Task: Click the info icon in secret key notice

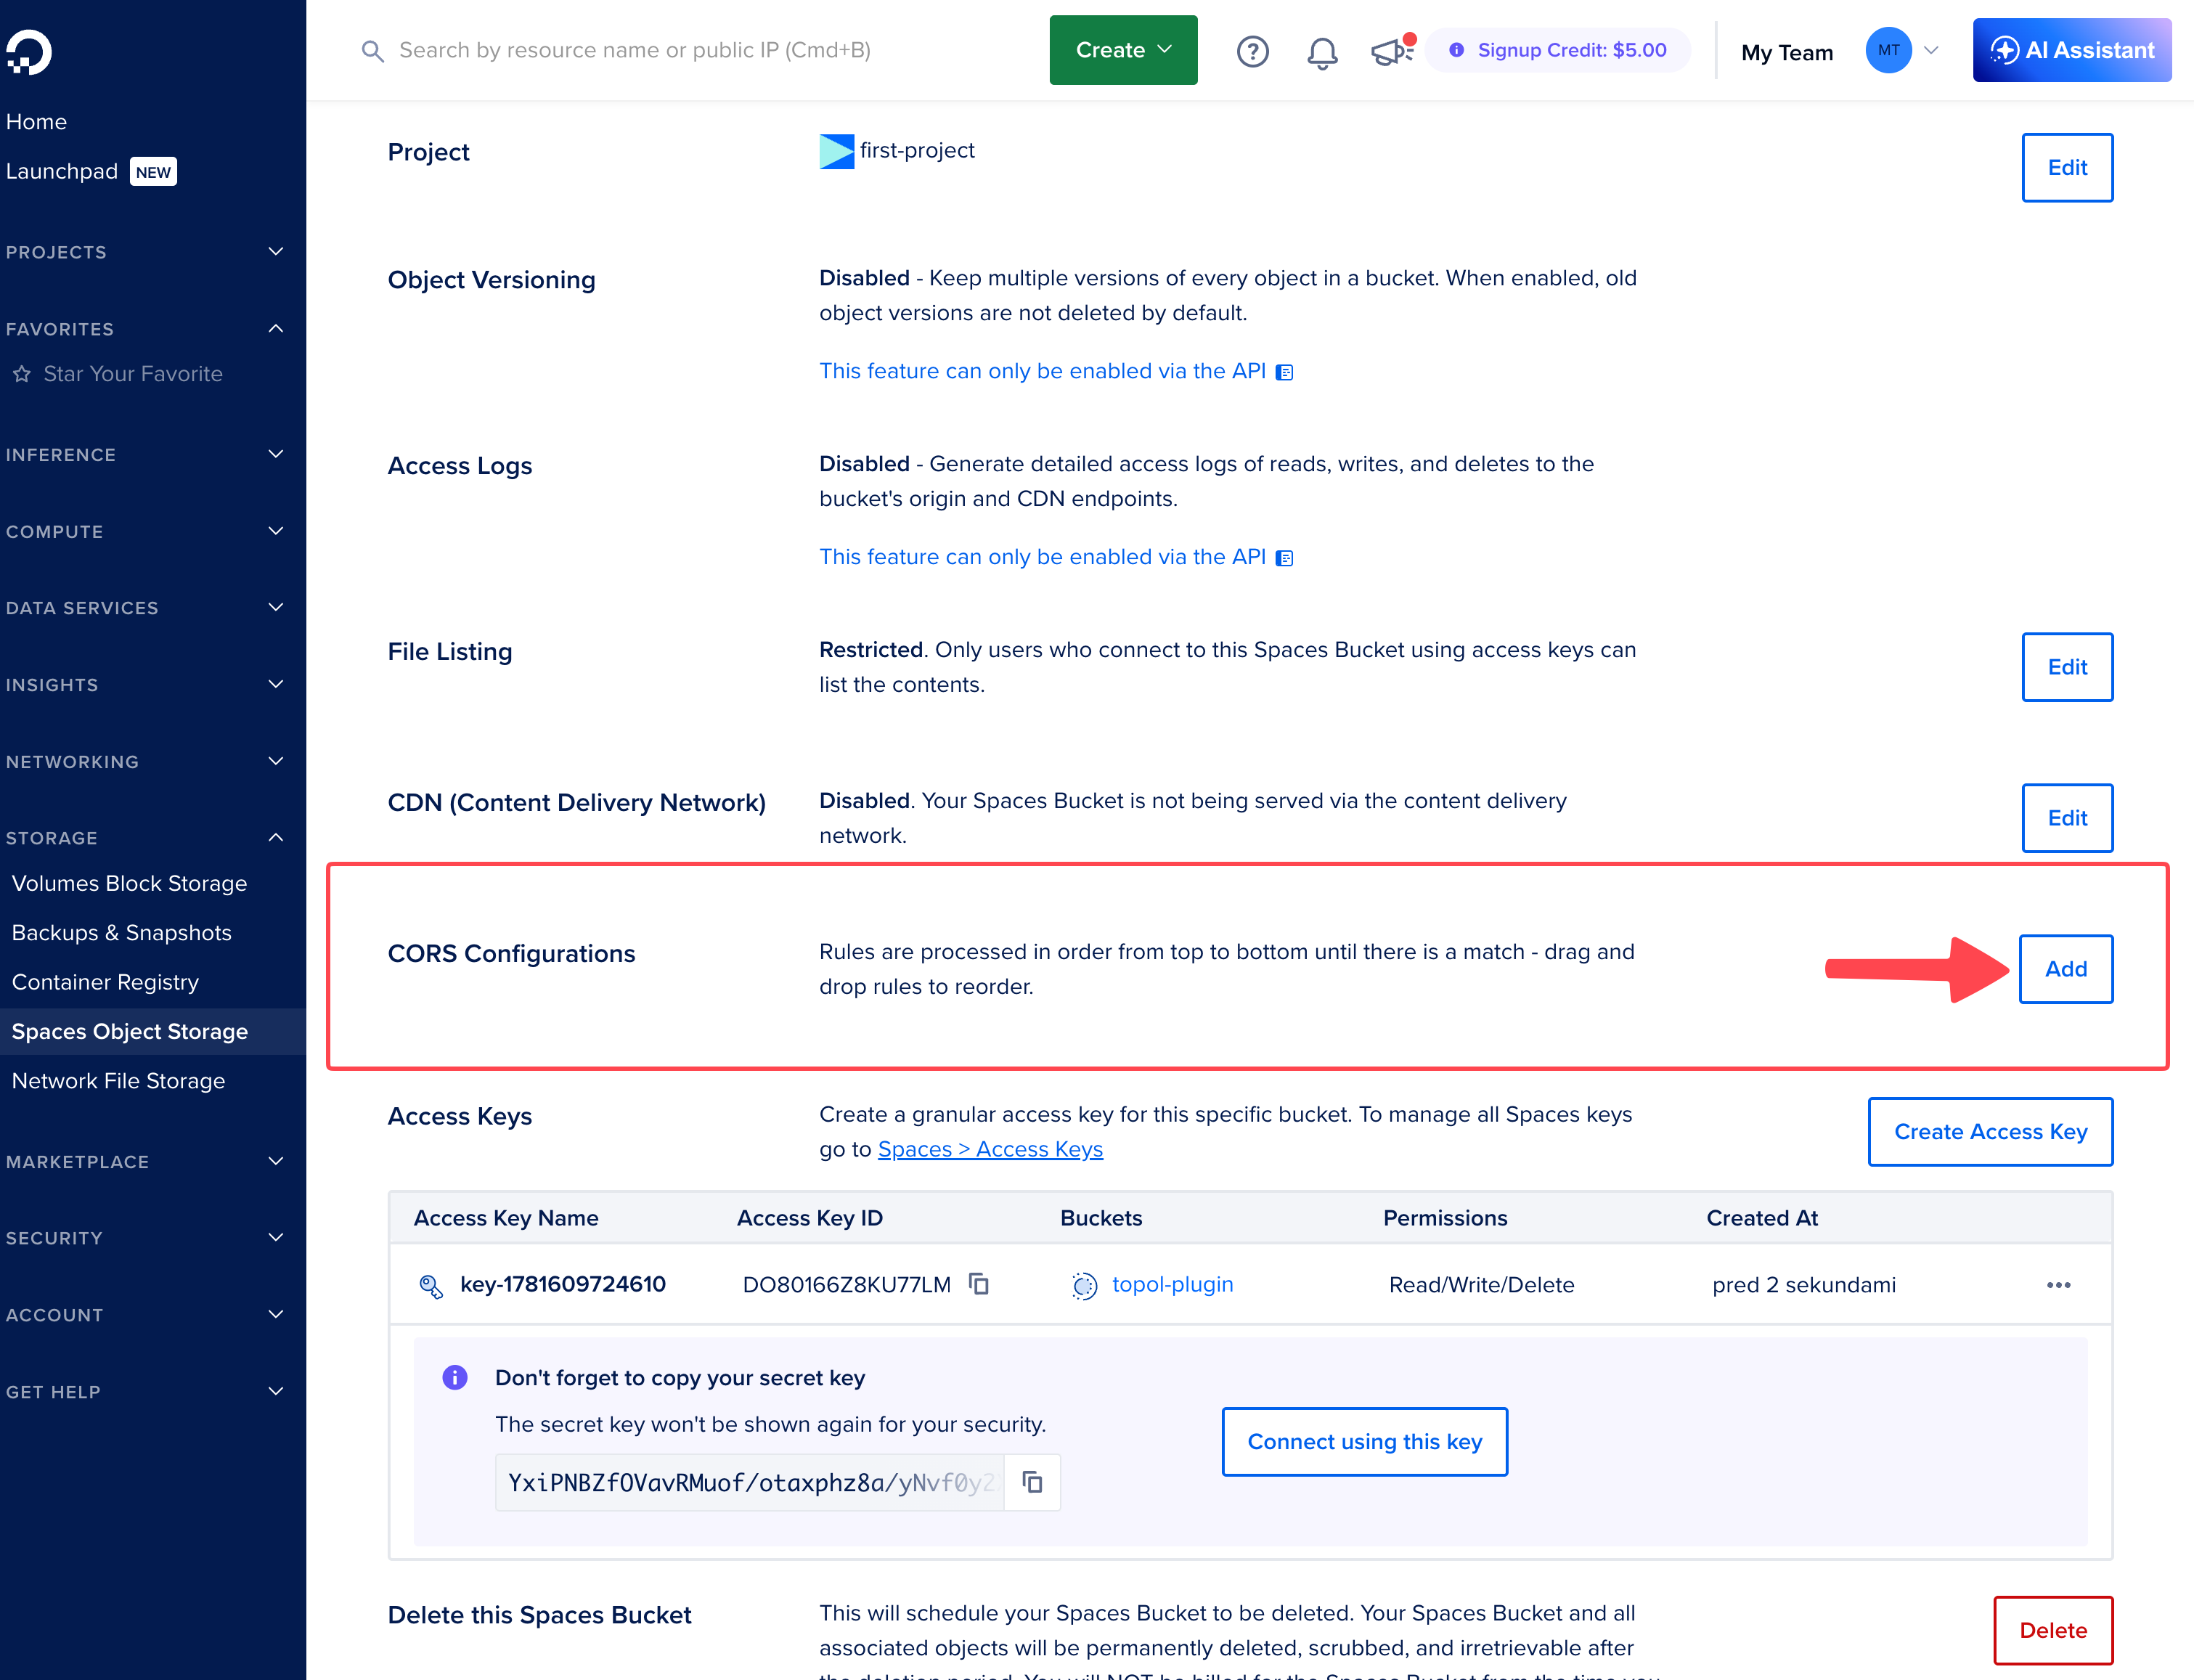Action: (x=454, y=1377)
